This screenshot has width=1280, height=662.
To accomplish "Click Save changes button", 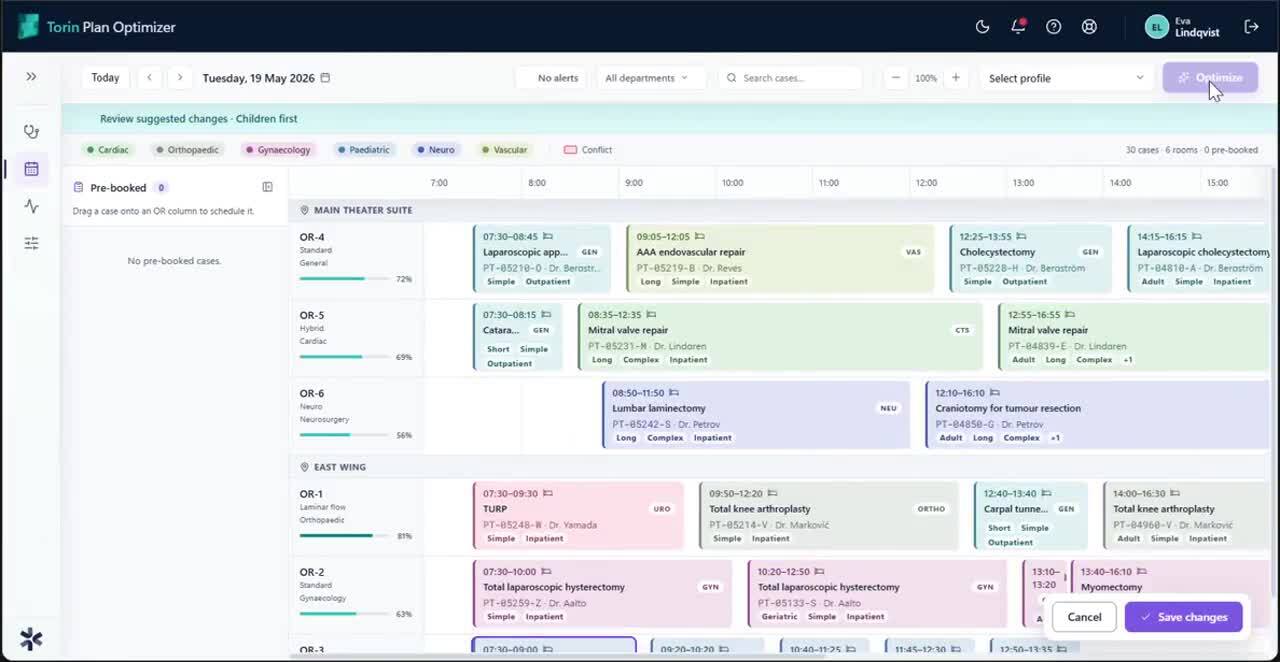I will 1183,617.
